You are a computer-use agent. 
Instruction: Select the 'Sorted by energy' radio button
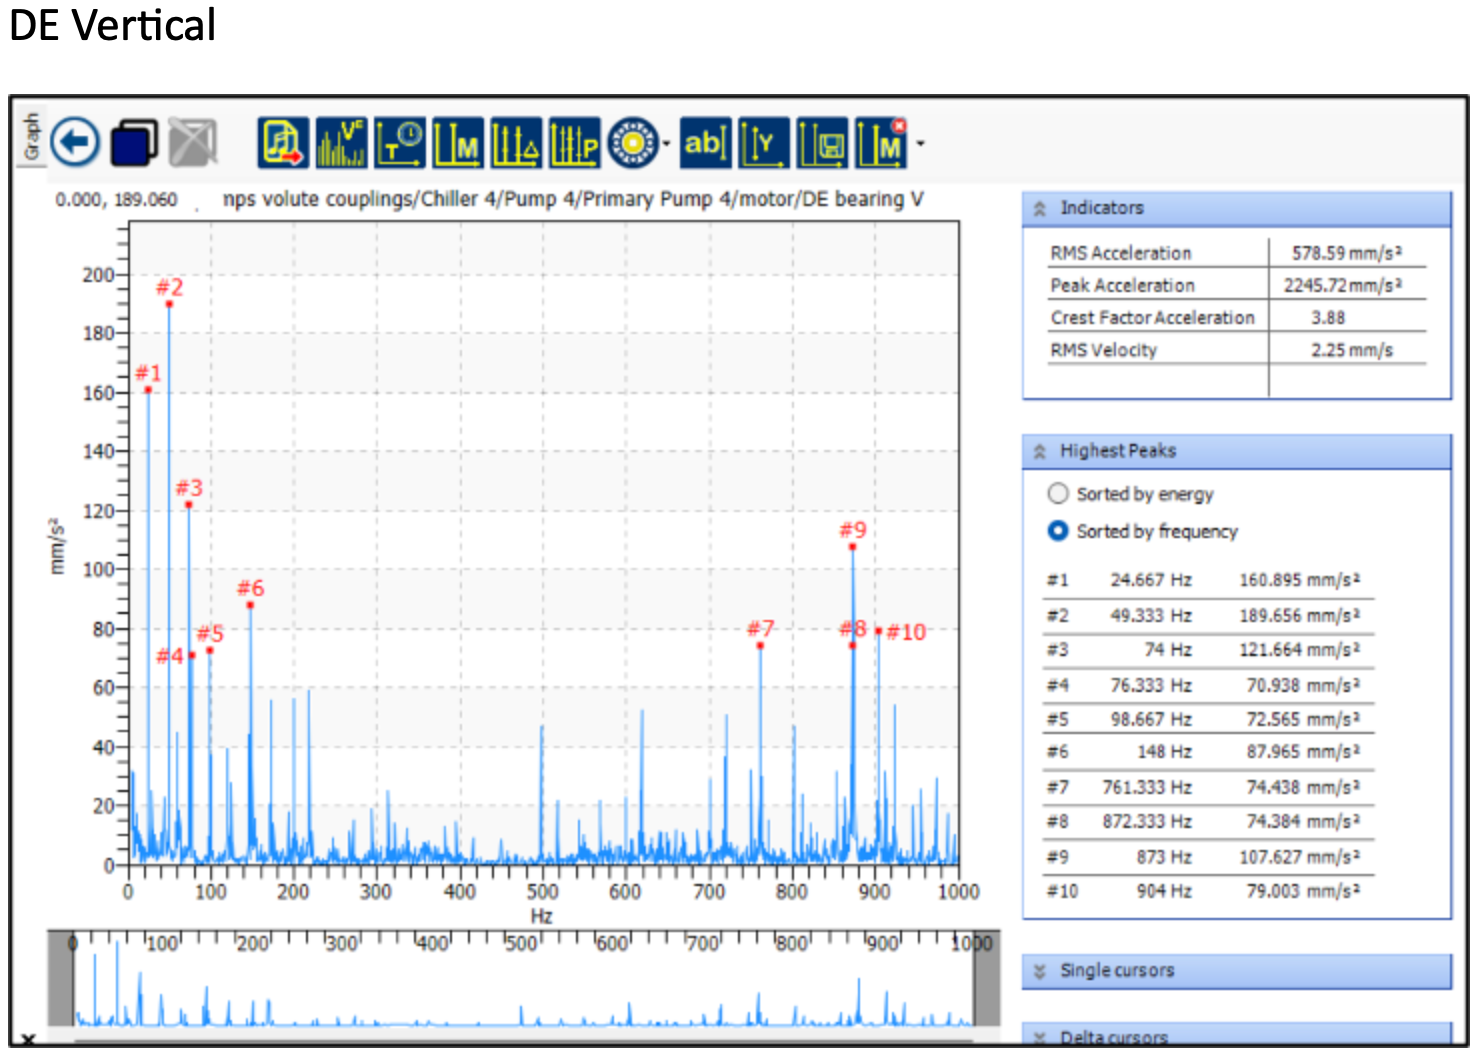point(1058,493)
